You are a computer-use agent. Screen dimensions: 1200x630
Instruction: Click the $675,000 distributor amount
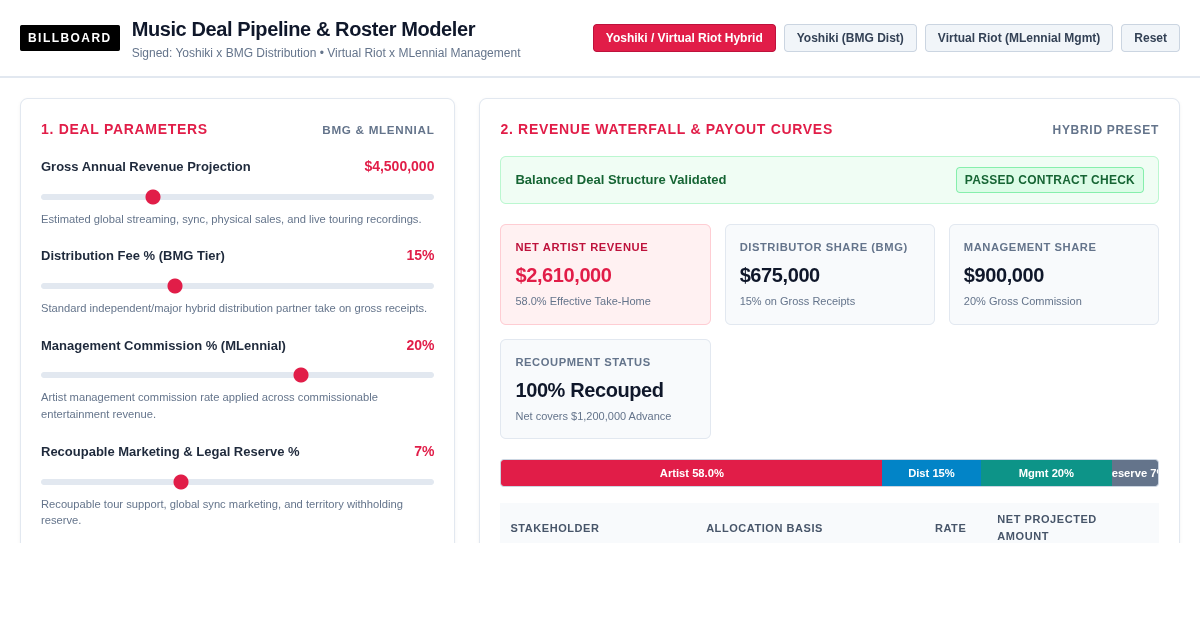[780, 275]
